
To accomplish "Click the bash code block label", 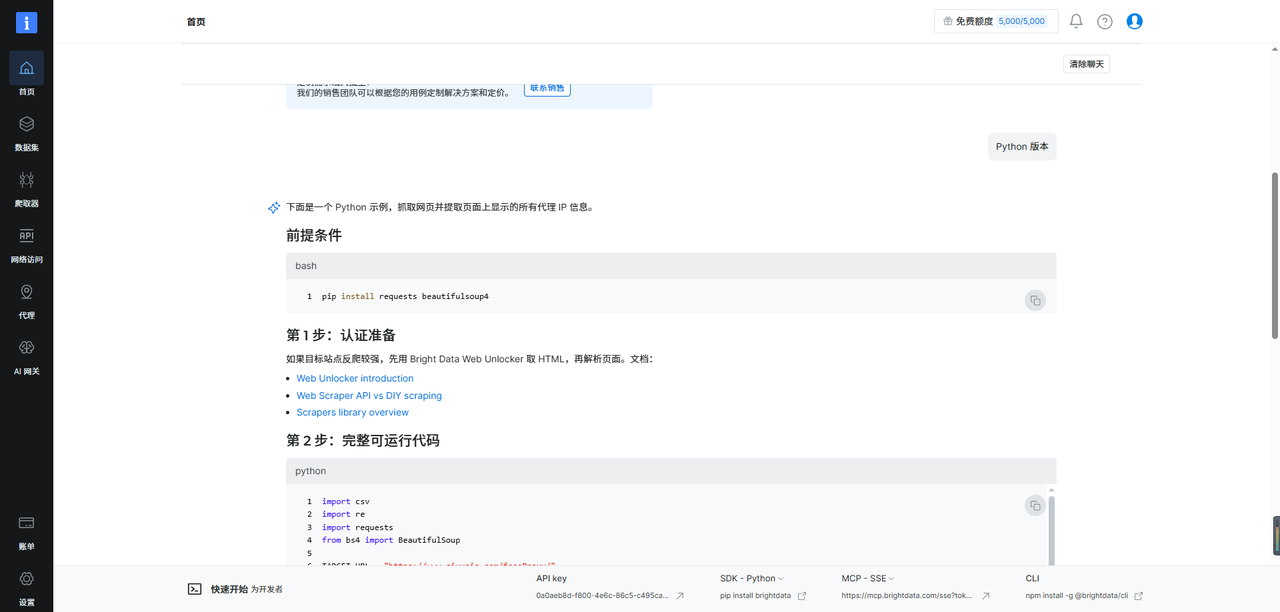I will pos(306,266).
